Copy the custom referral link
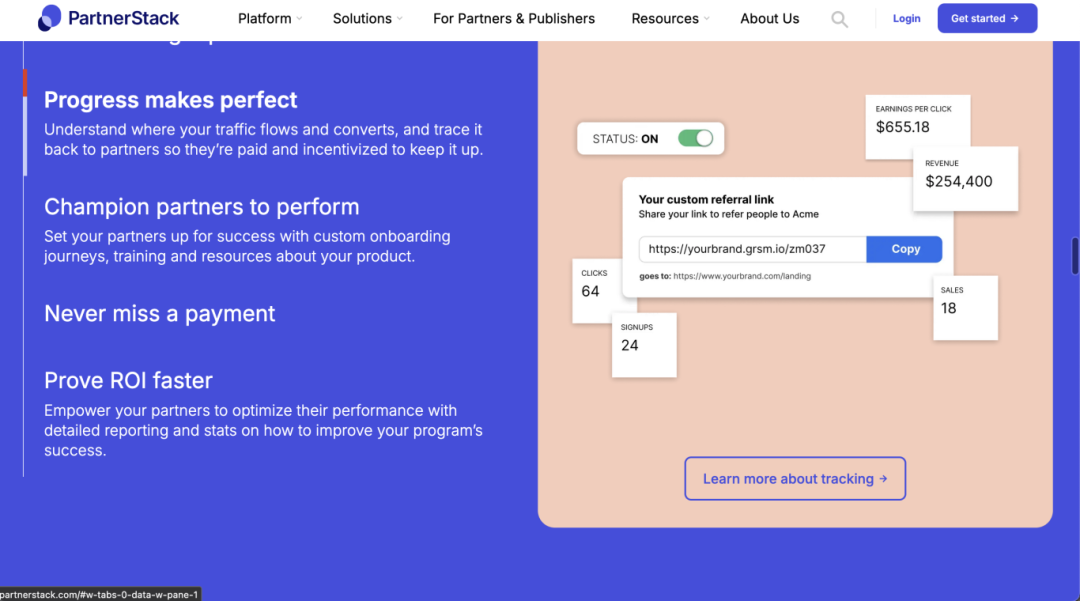Viewport: 1080px width, 601px height. pos(904,249)
